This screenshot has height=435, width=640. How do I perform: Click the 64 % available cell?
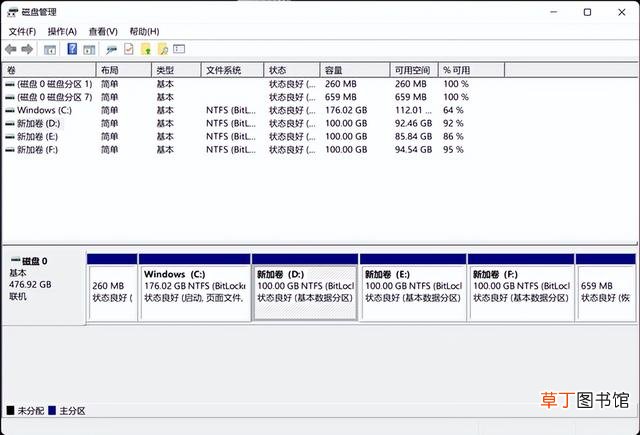[453, 110]
